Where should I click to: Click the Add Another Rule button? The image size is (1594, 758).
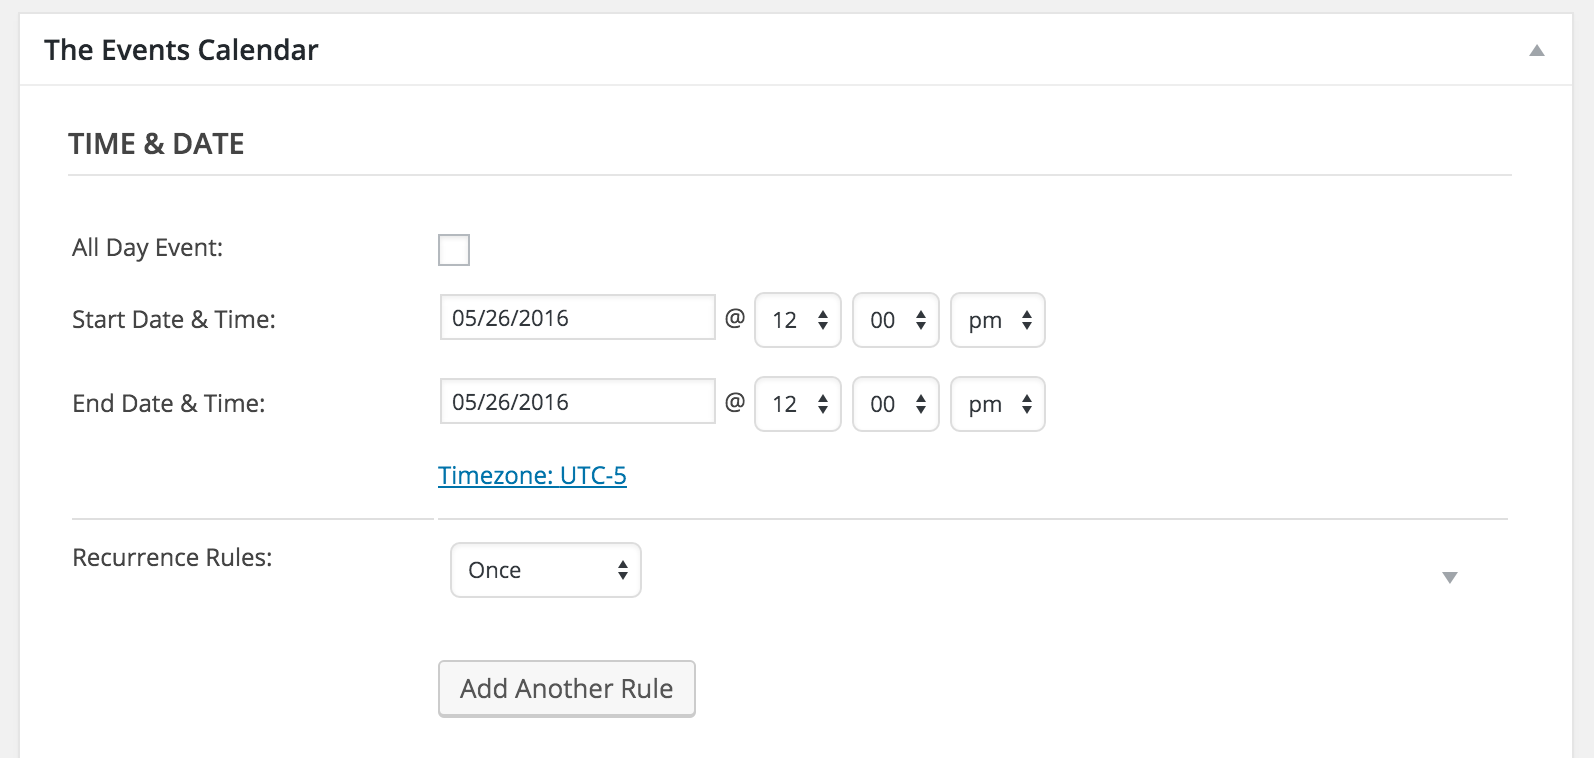567,688
